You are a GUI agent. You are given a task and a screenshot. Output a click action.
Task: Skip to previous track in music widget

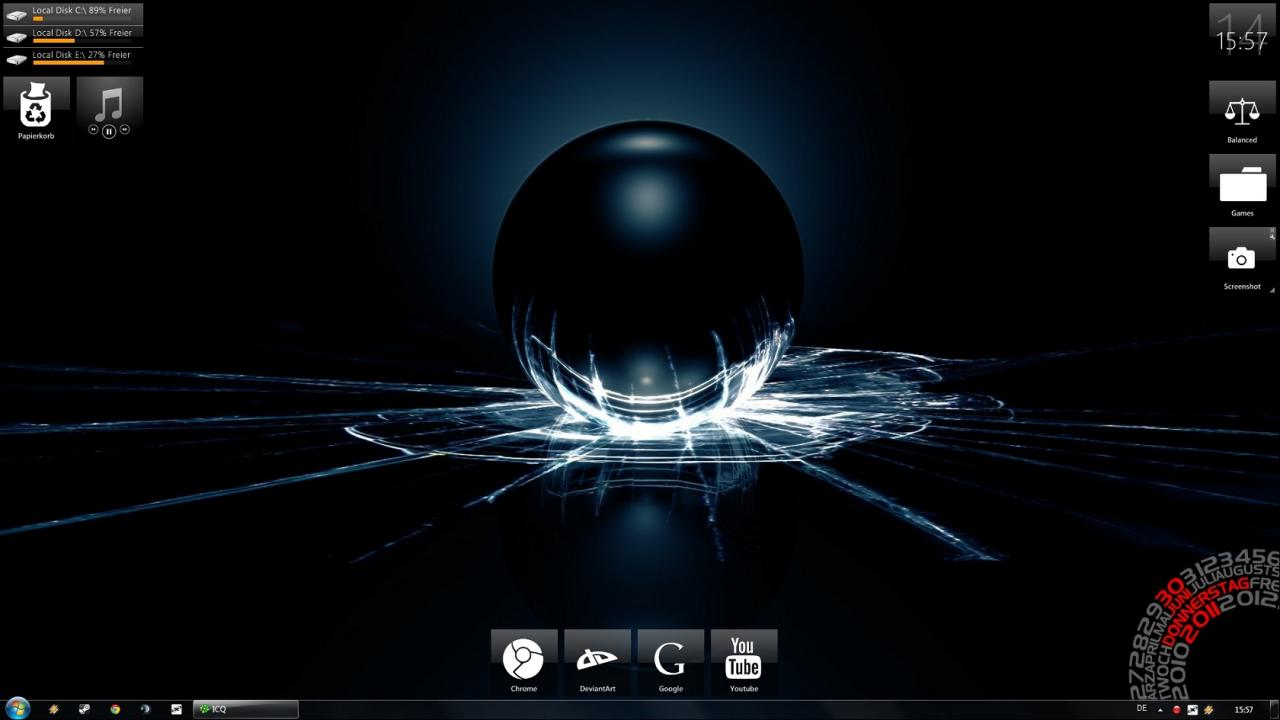(93, 130)
